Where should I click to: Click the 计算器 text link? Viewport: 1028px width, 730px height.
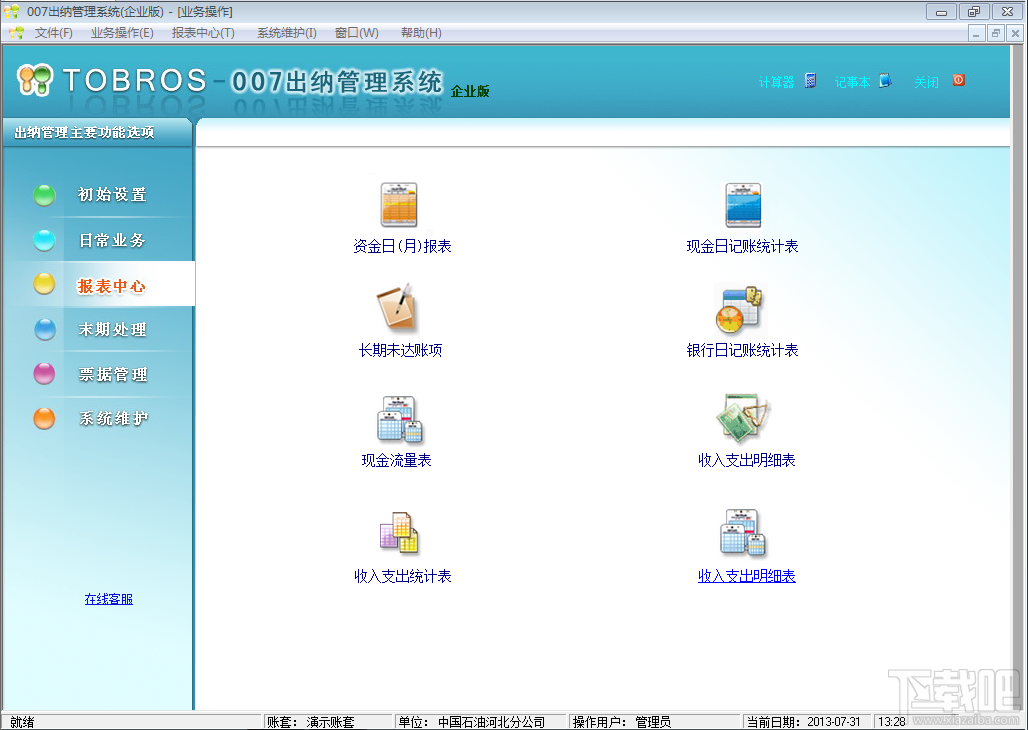pyautogui.click(x=776, y=82)
